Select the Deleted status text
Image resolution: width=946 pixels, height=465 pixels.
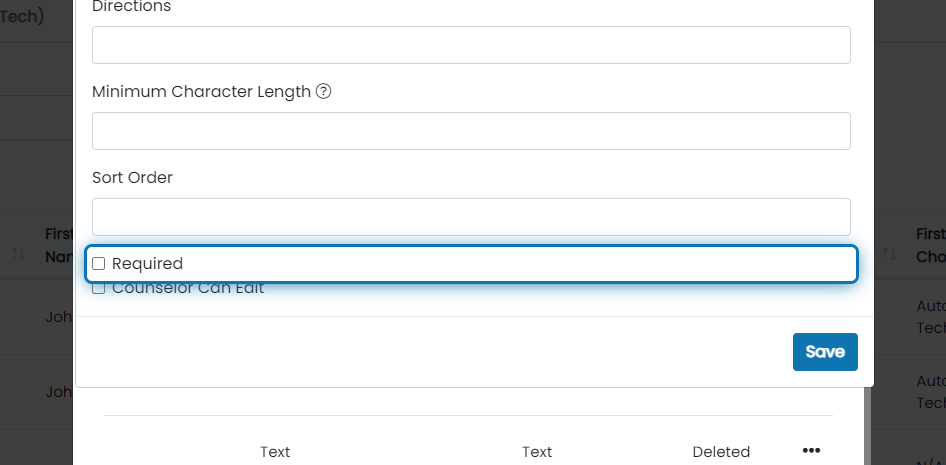(x=721, y=452)
